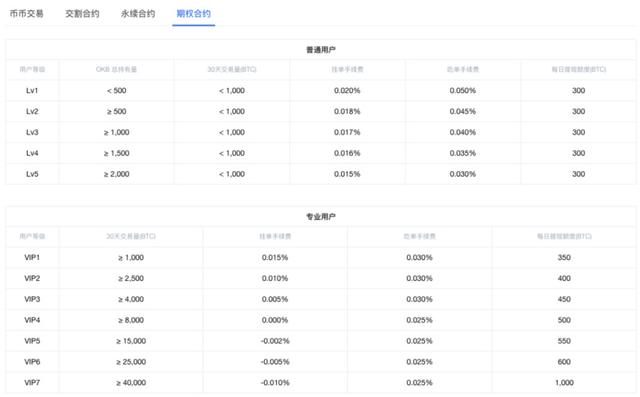
Task: Click the active 期权合约 tab
Action: click(x=193, y=13)
